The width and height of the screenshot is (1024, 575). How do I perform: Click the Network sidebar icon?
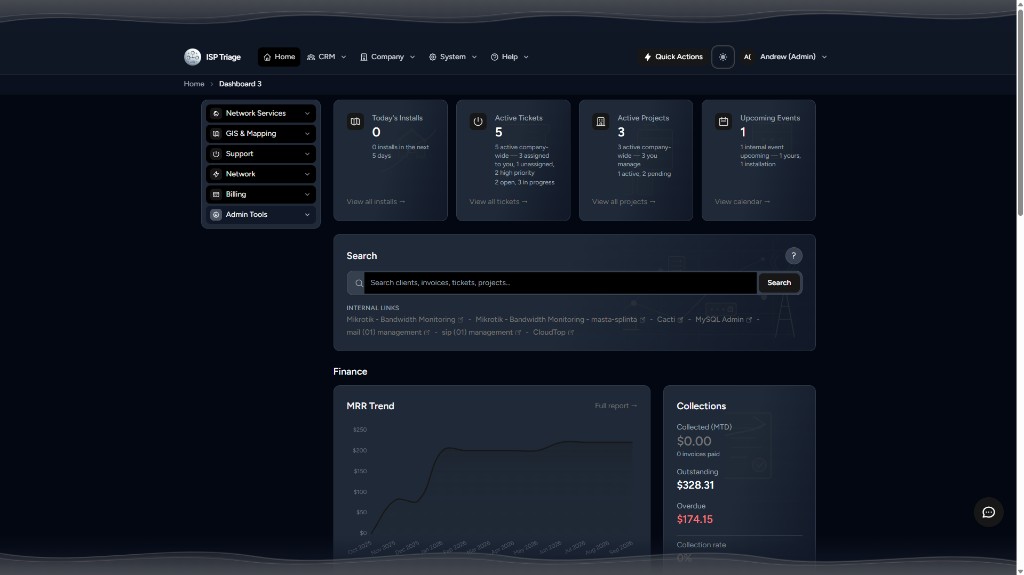pyautogui.click(x=216, y=174)
